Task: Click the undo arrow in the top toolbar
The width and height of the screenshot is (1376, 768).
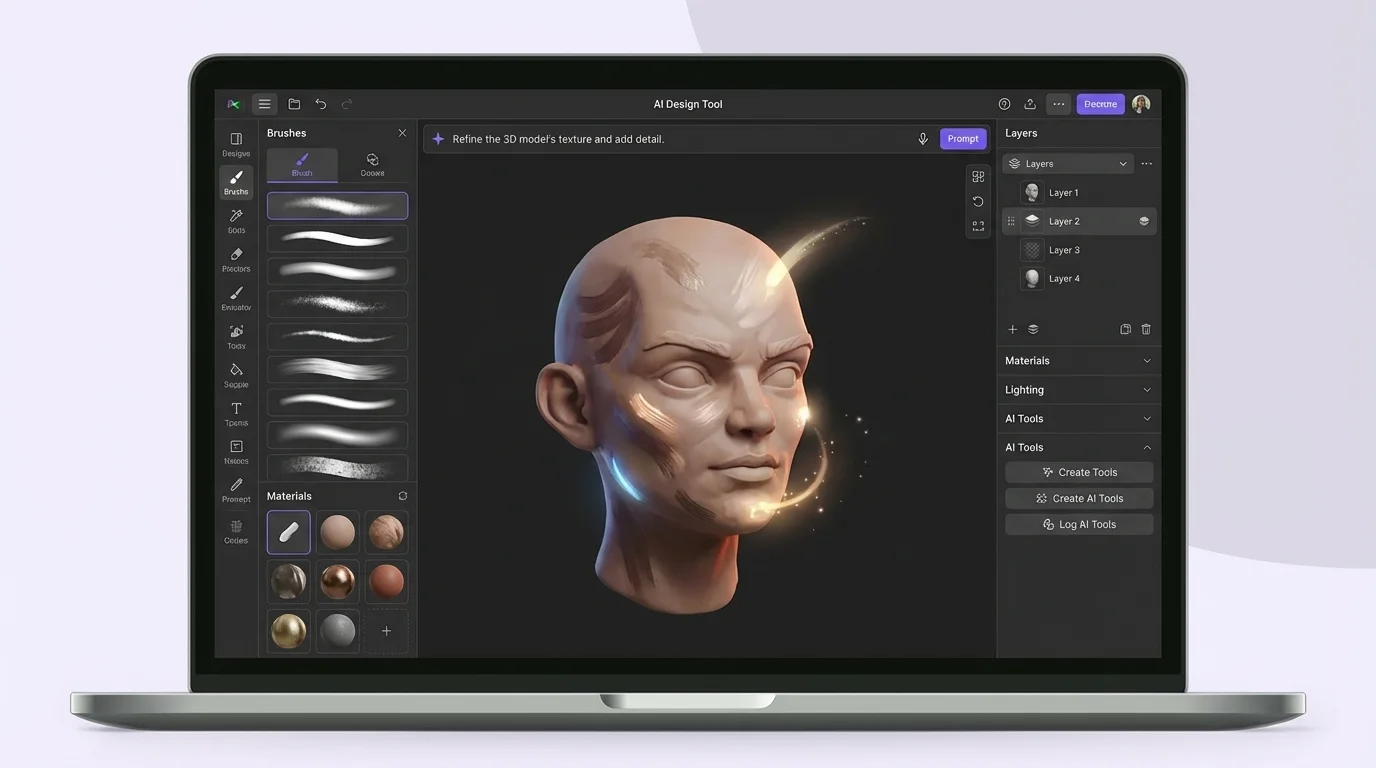Action: [x=320, y=103]
